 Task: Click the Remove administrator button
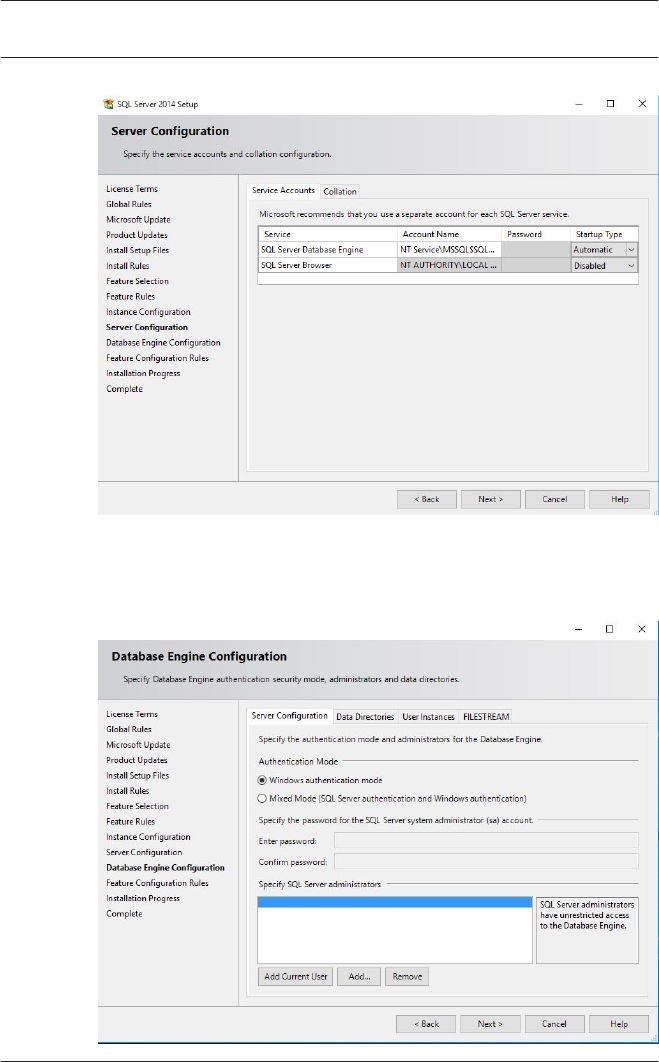[x=407, y=977]
